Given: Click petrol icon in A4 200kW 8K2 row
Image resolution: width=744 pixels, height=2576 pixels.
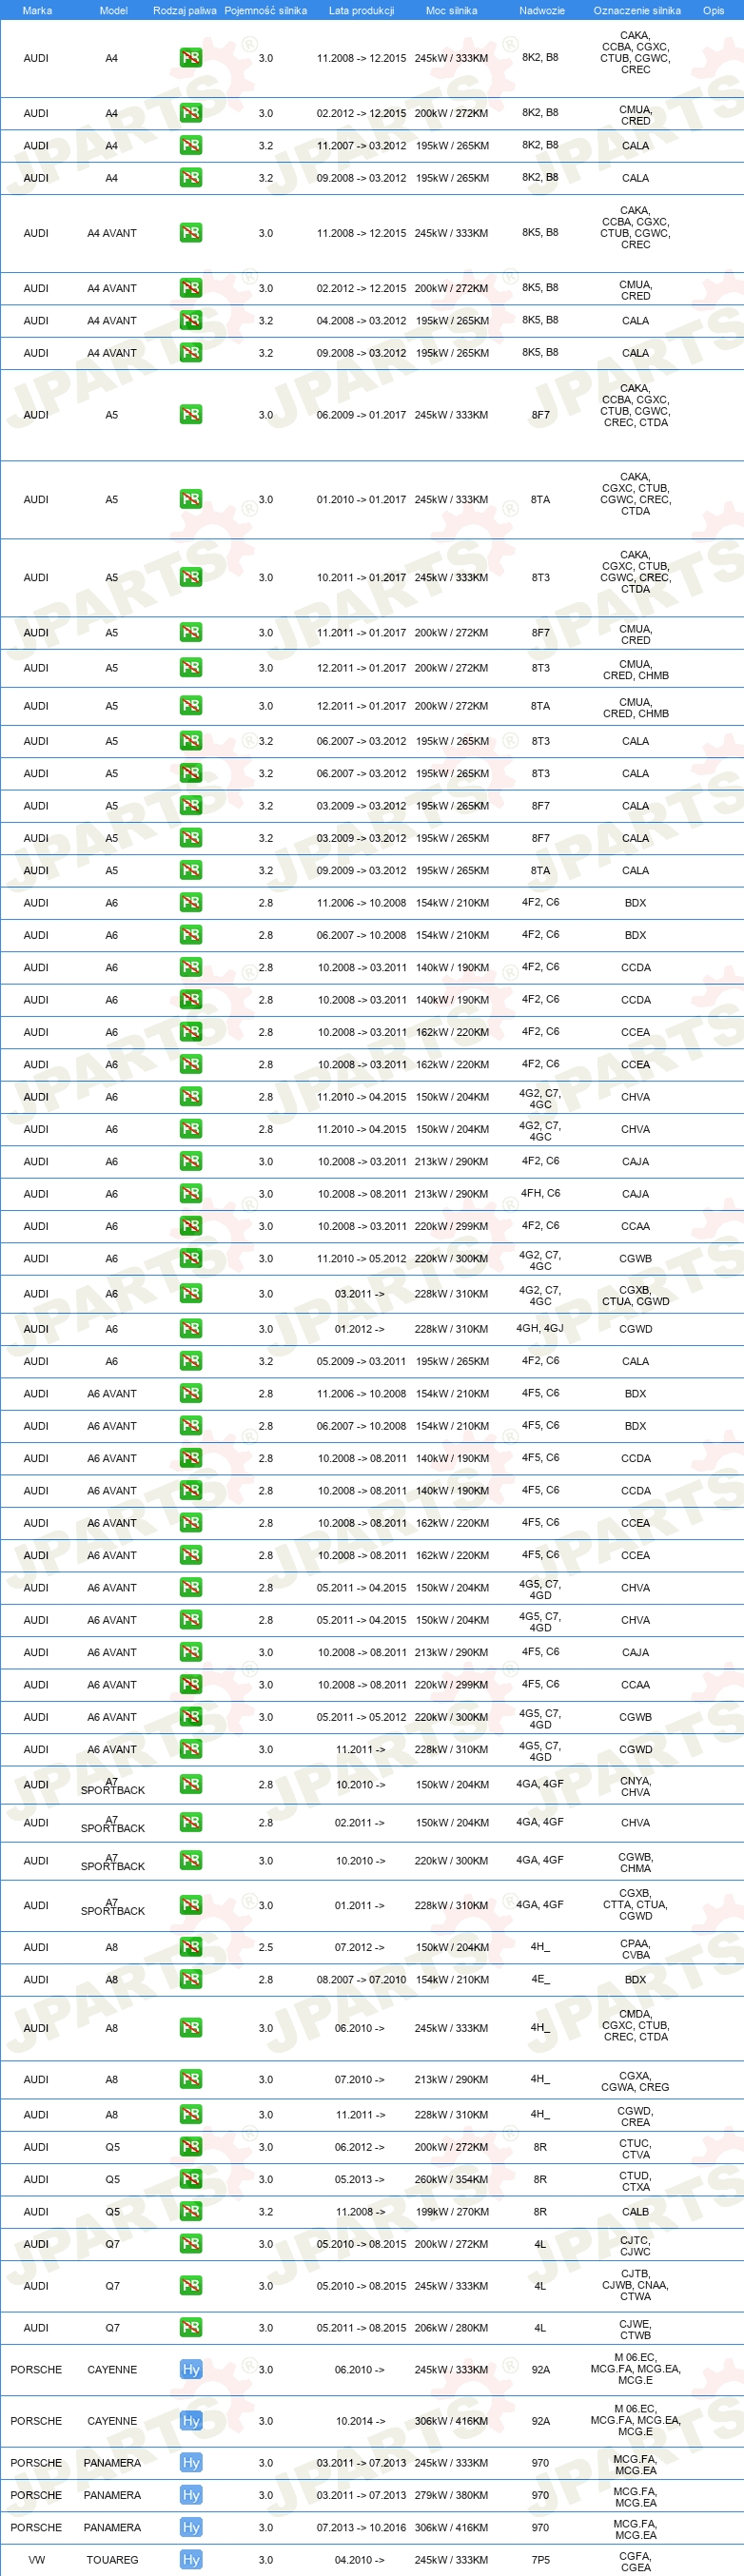Looking at the screenshot, I should click(191, 113).
